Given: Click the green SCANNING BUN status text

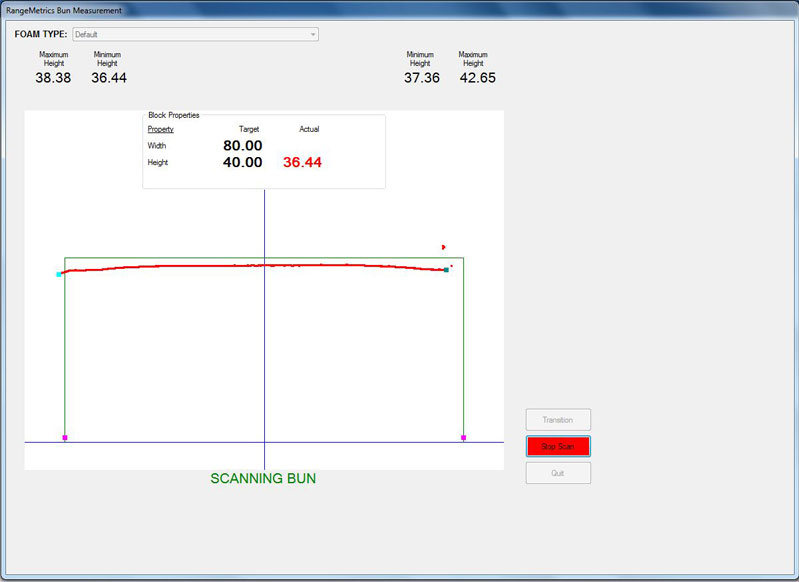Looking at the screenshot, I should 263,479.
